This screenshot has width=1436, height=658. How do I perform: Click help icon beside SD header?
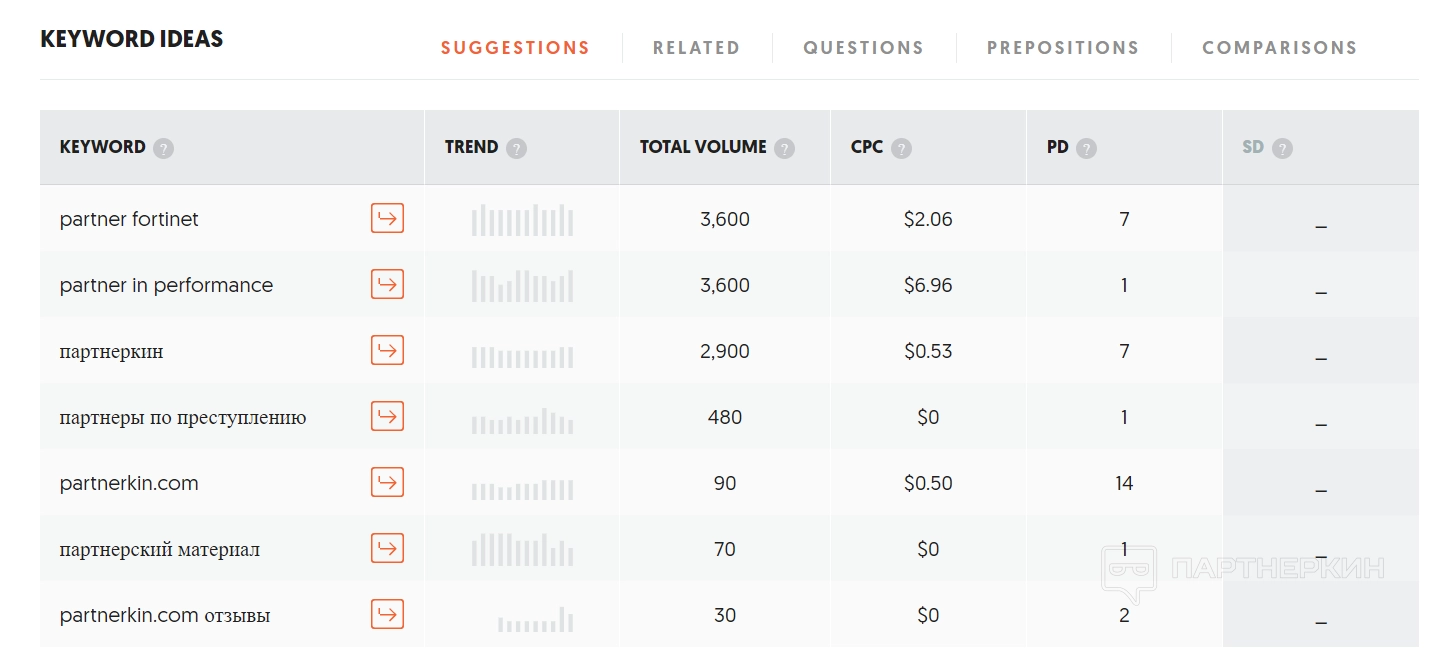point(1282,148)
